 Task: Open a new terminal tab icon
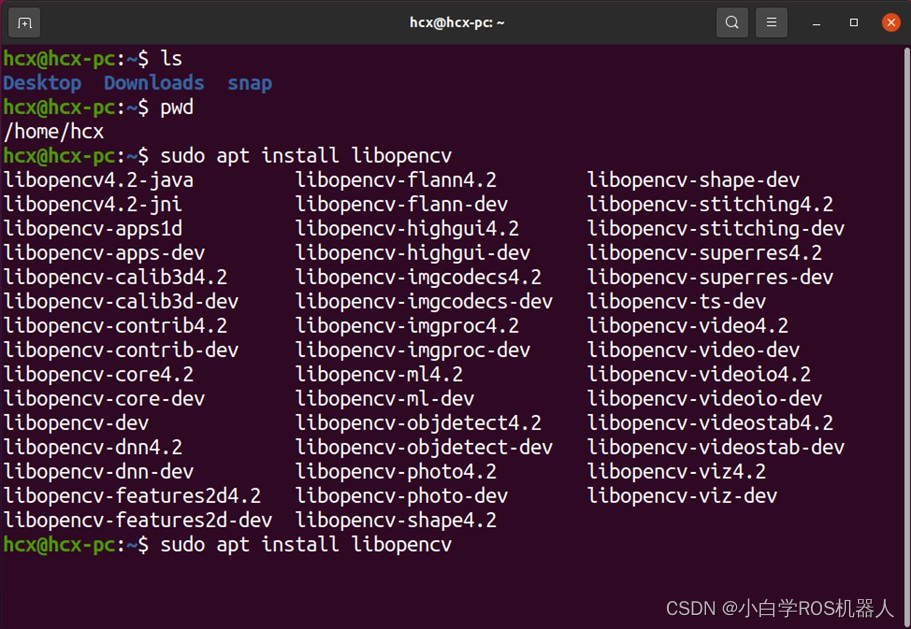click(24, 23)
